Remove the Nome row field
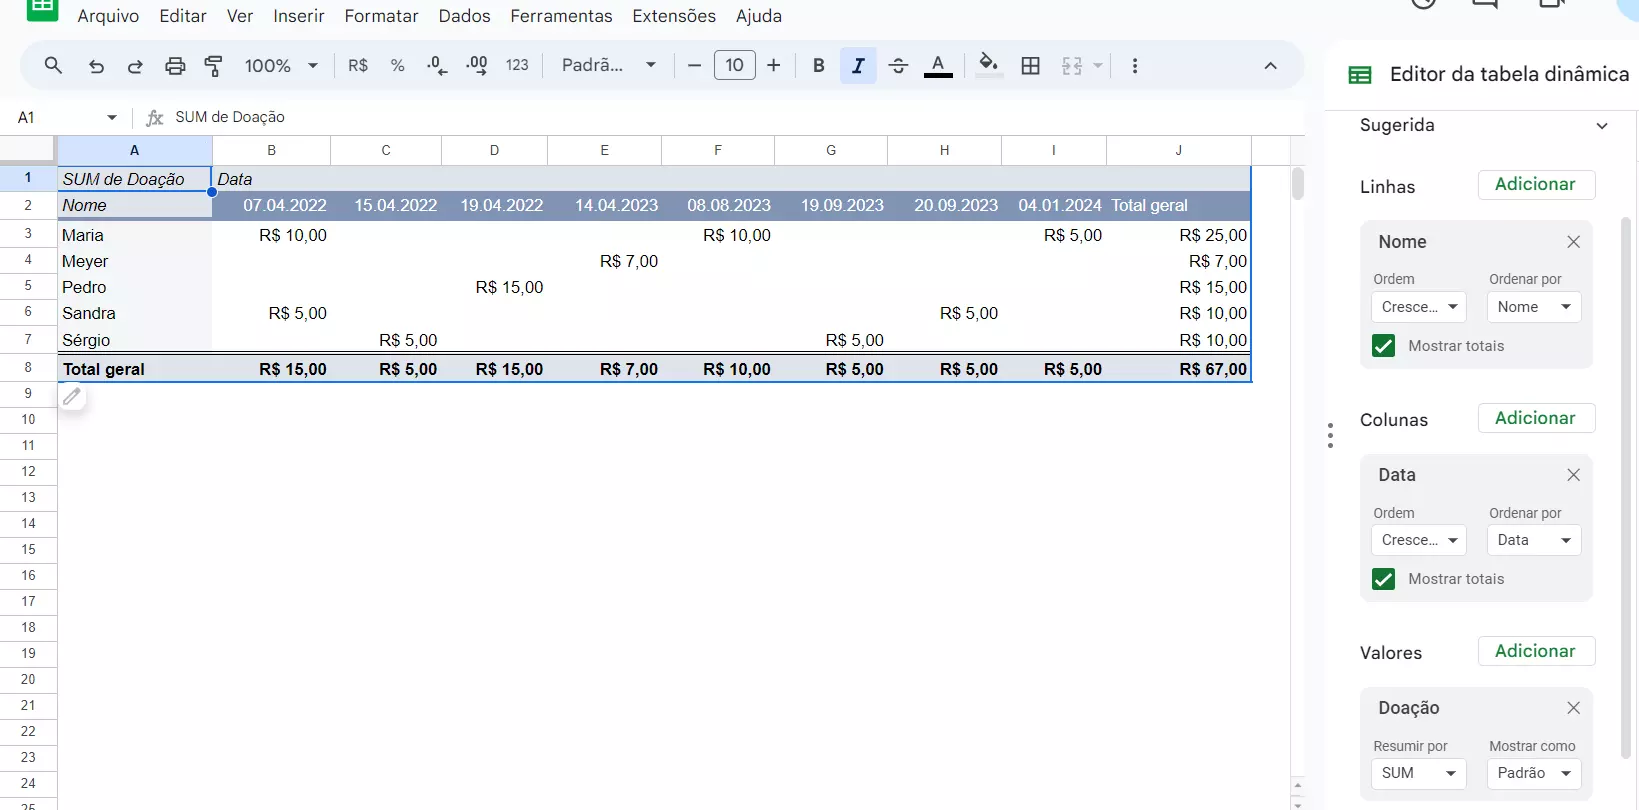 point(1573,242)
